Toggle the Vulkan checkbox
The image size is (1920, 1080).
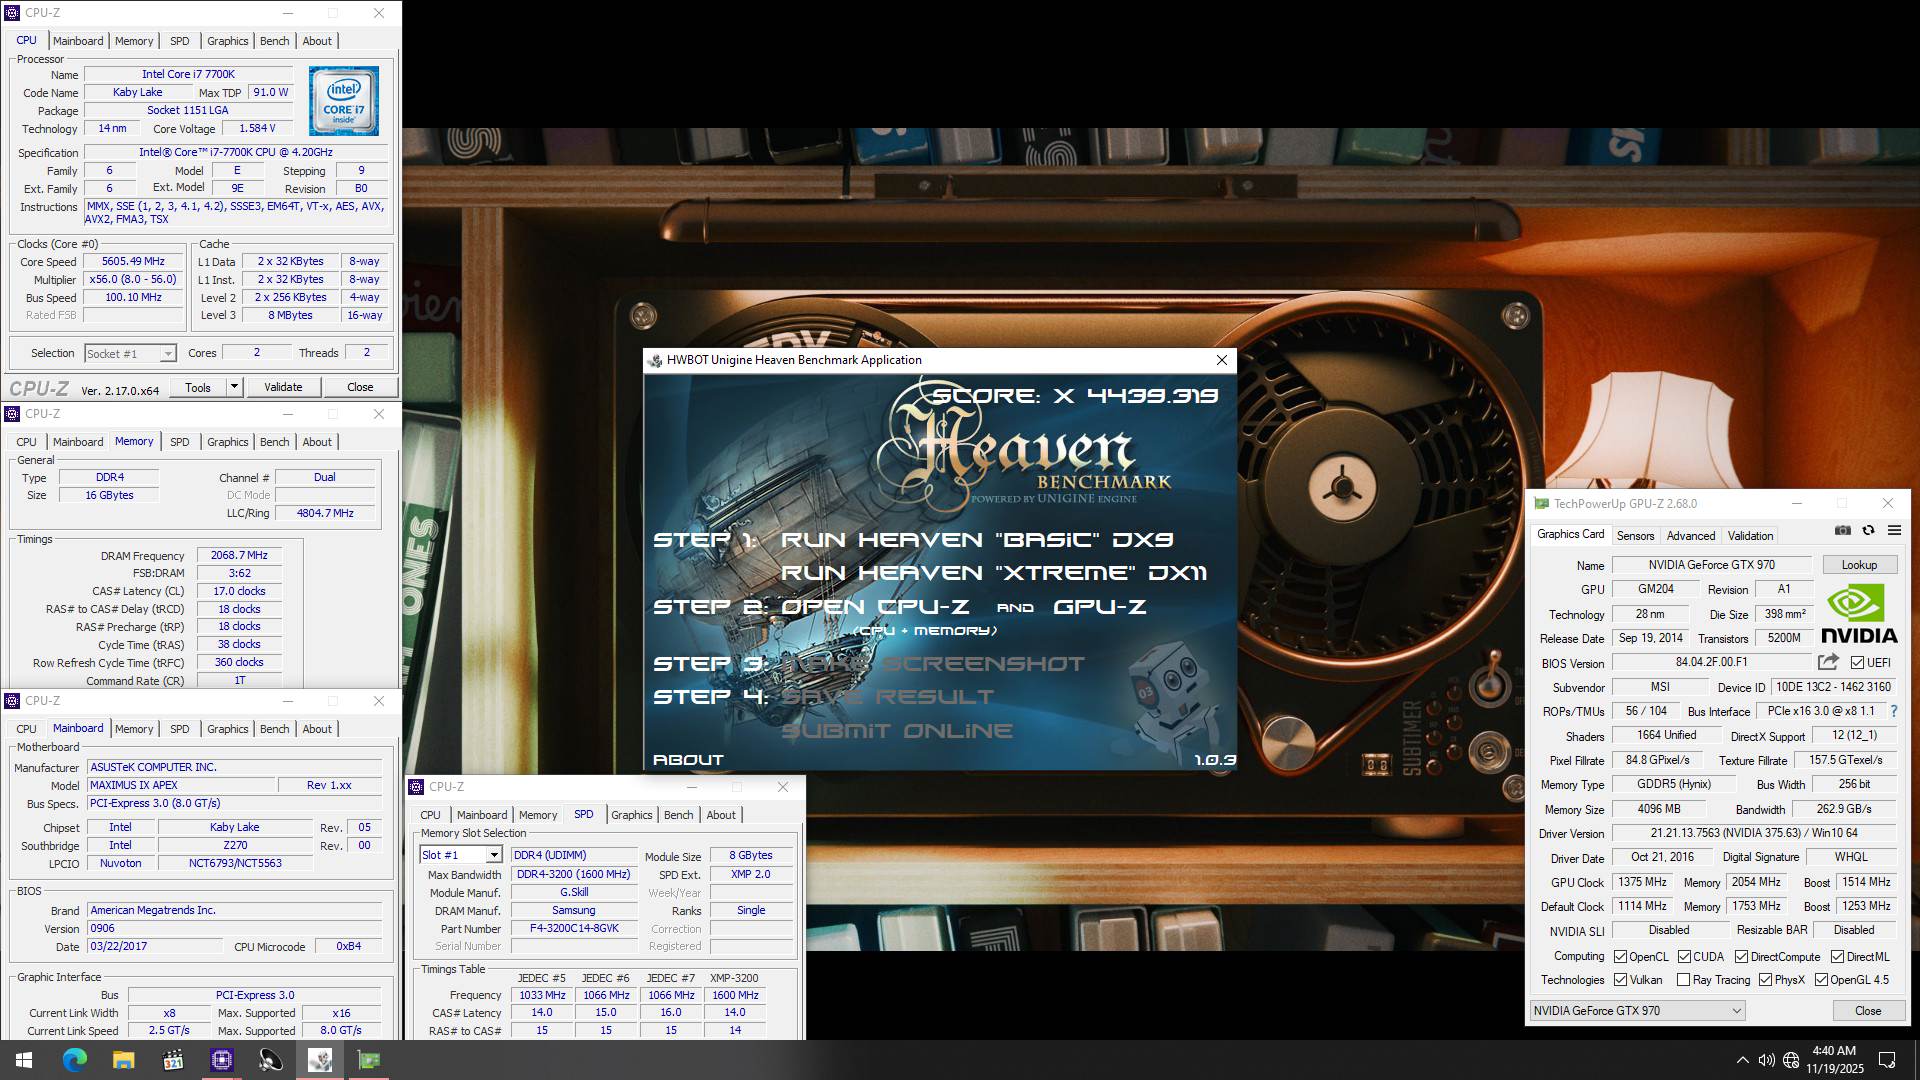coord(1620,980)
